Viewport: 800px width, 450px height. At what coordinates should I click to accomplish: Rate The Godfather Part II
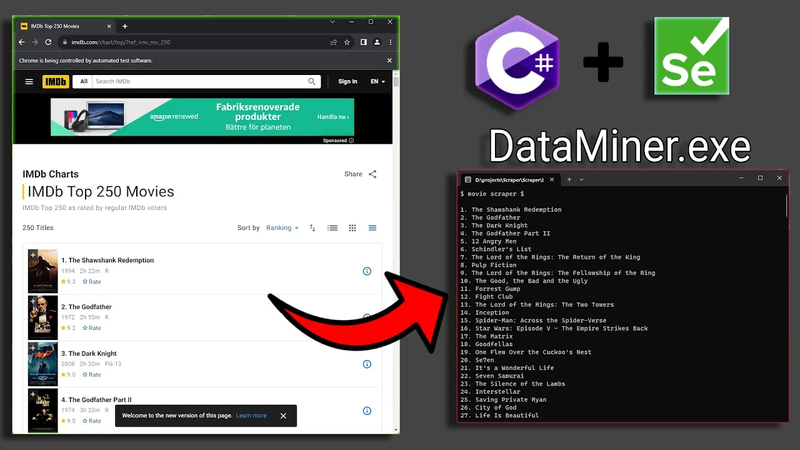click(x=92, y=421)
